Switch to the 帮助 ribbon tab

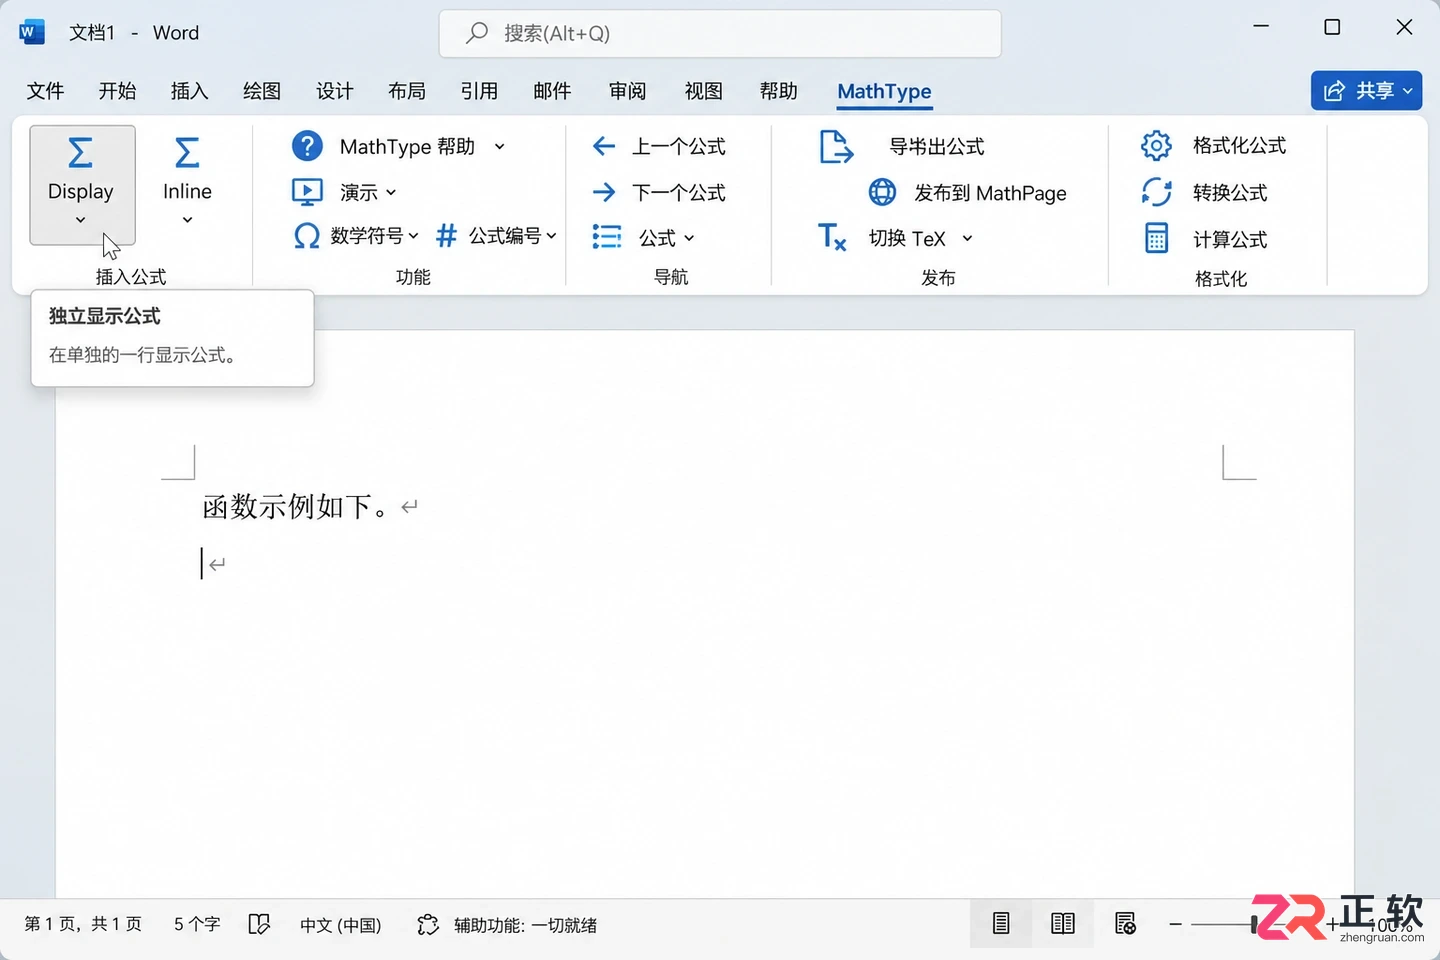pyautogui.click(x=778, y=91)
